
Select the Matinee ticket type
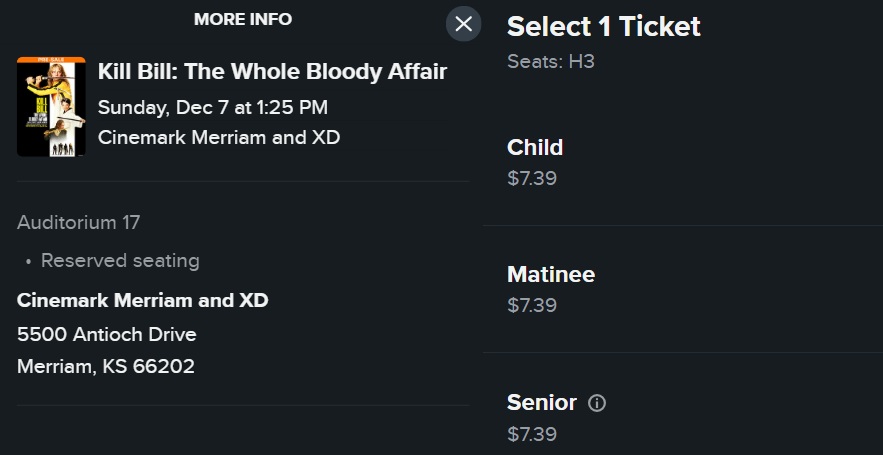click(551, 274)
